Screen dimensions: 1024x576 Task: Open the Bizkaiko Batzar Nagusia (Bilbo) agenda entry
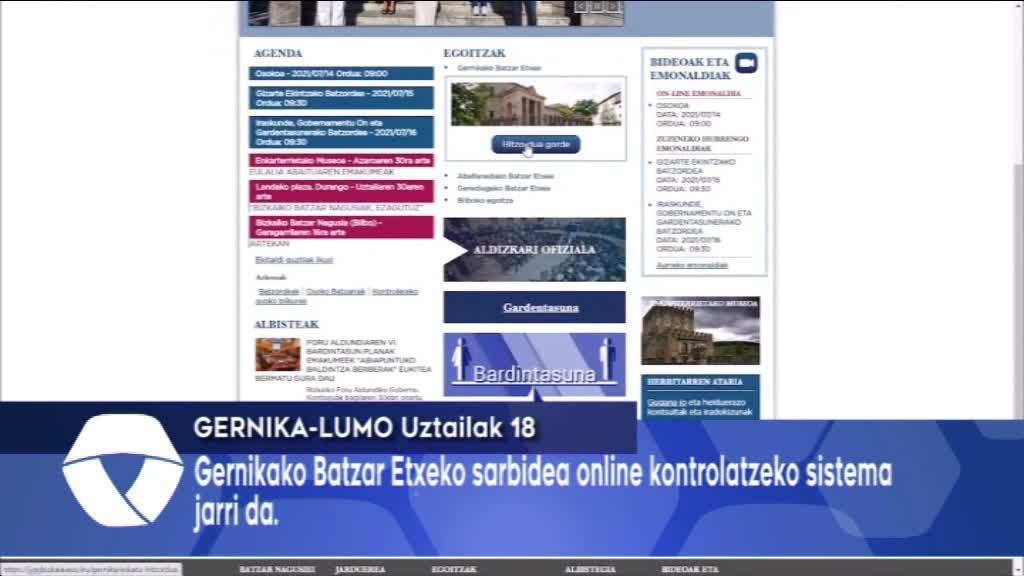(x=341, y=227)
